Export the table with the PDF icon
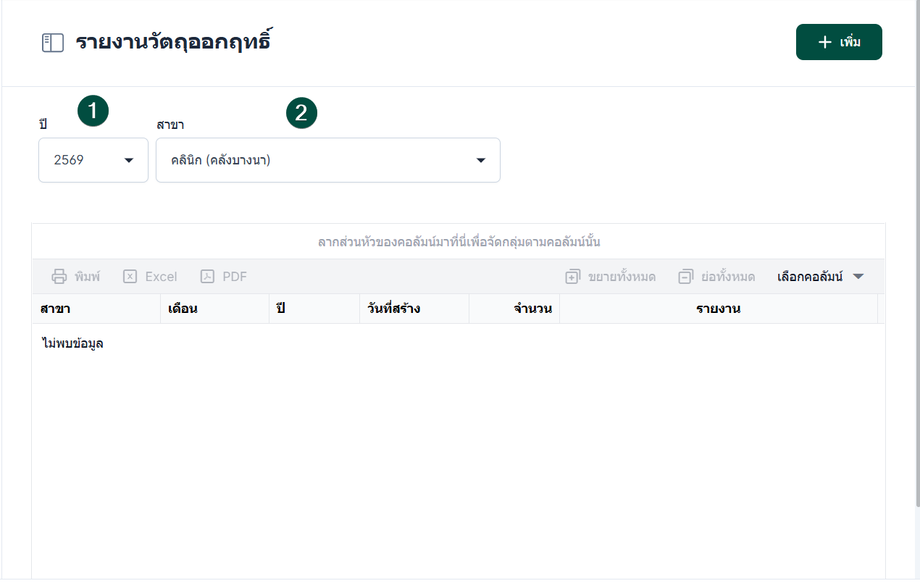The image size is (920, 586). click(207, 277)
